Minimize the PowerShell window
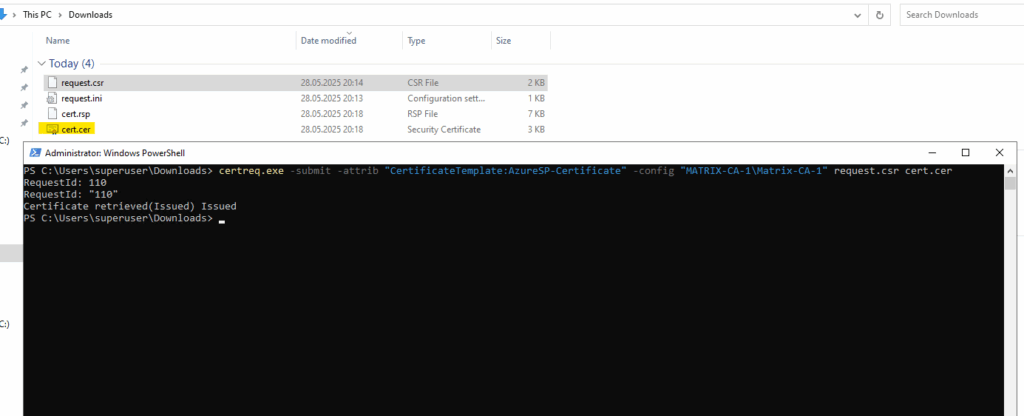Viewport: 1024px width, 416px height. coord(931,153)
